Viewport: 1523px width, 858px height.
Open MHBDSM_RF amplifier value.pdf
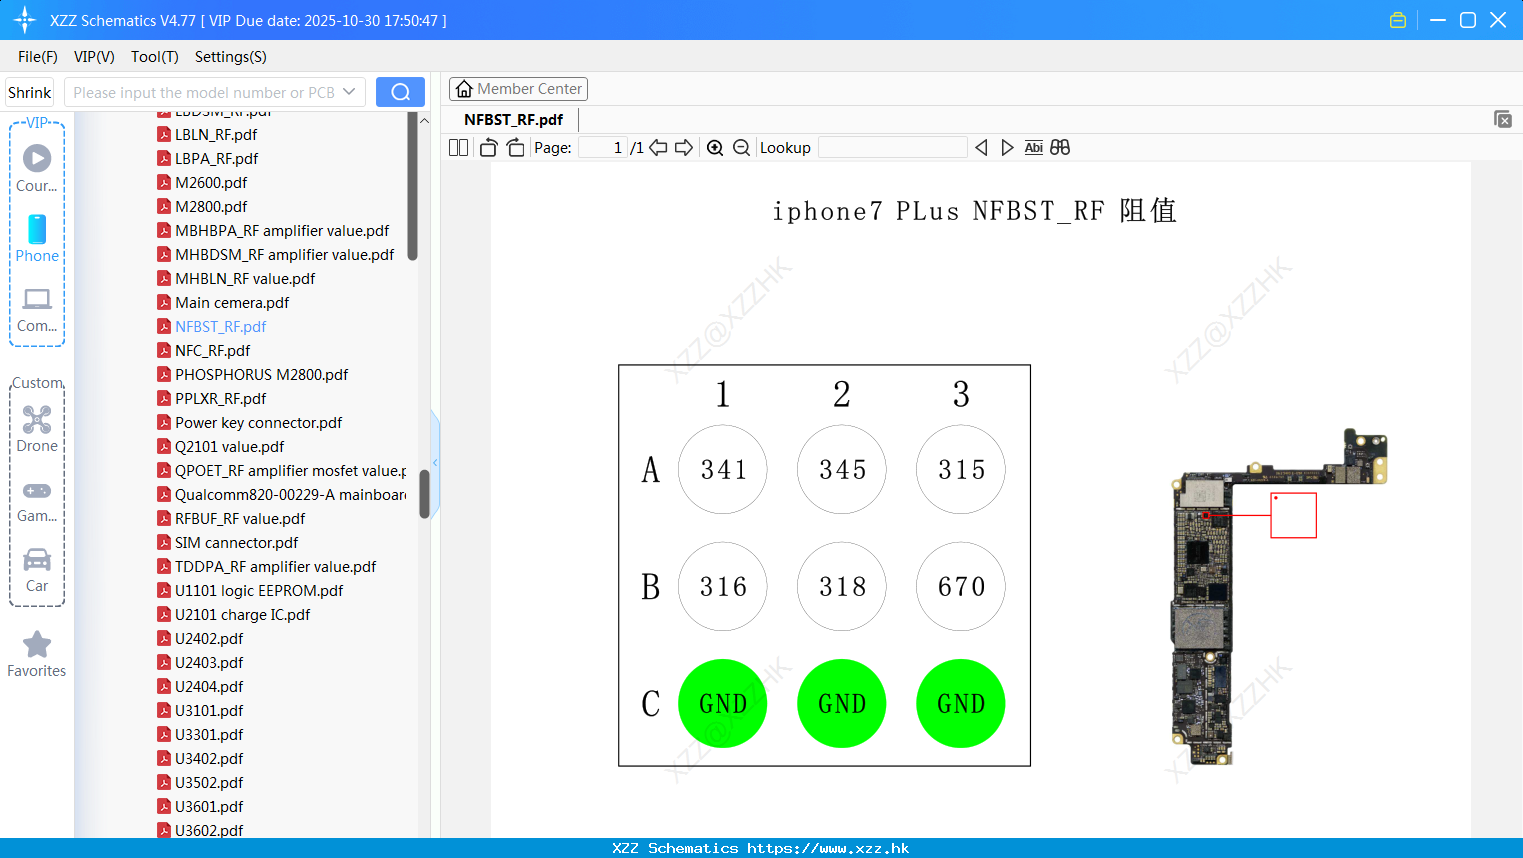pyautogui.click(x=284, y=254)
